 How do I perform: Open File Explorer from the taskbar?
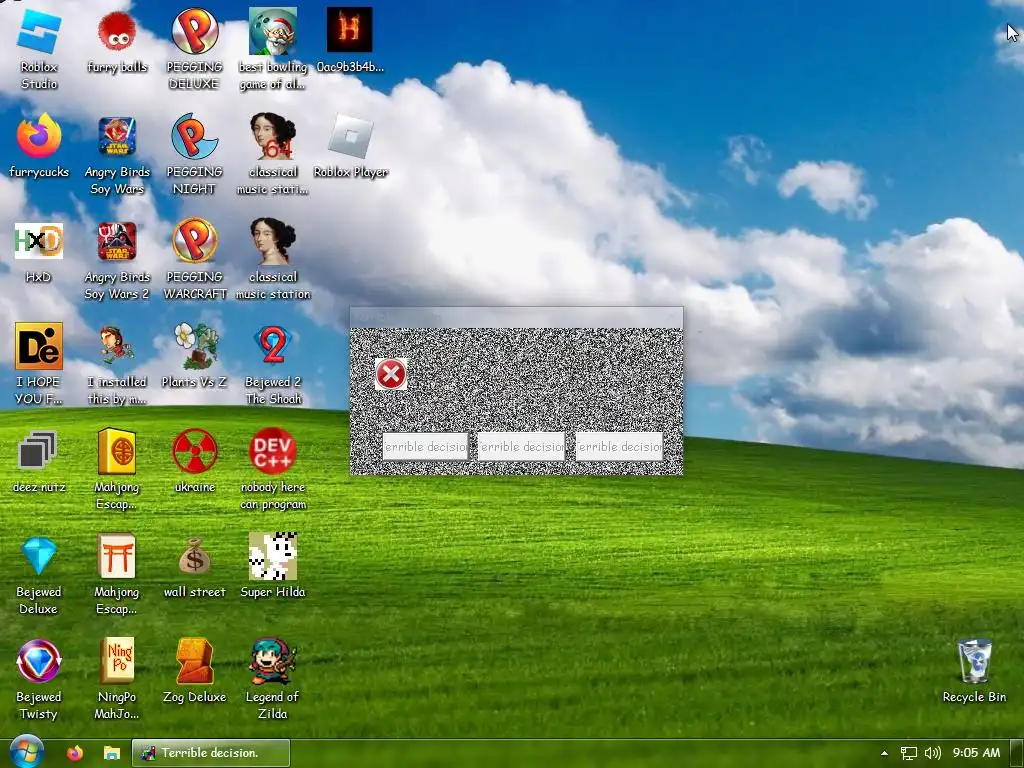pos(112,753)
